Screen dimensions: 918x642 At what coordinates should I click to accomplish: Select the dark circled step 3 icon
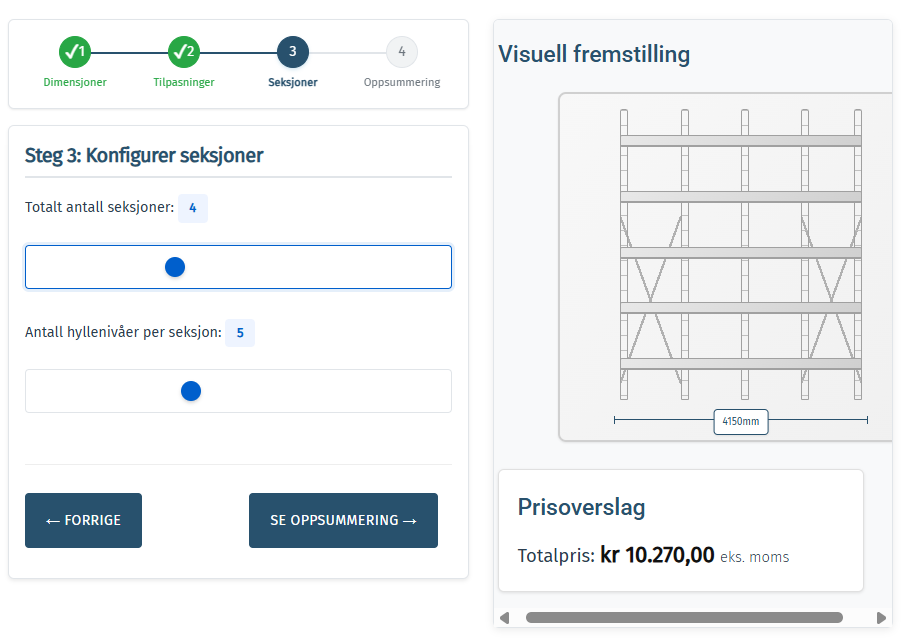pyautogui.click(x=292, y=51)
